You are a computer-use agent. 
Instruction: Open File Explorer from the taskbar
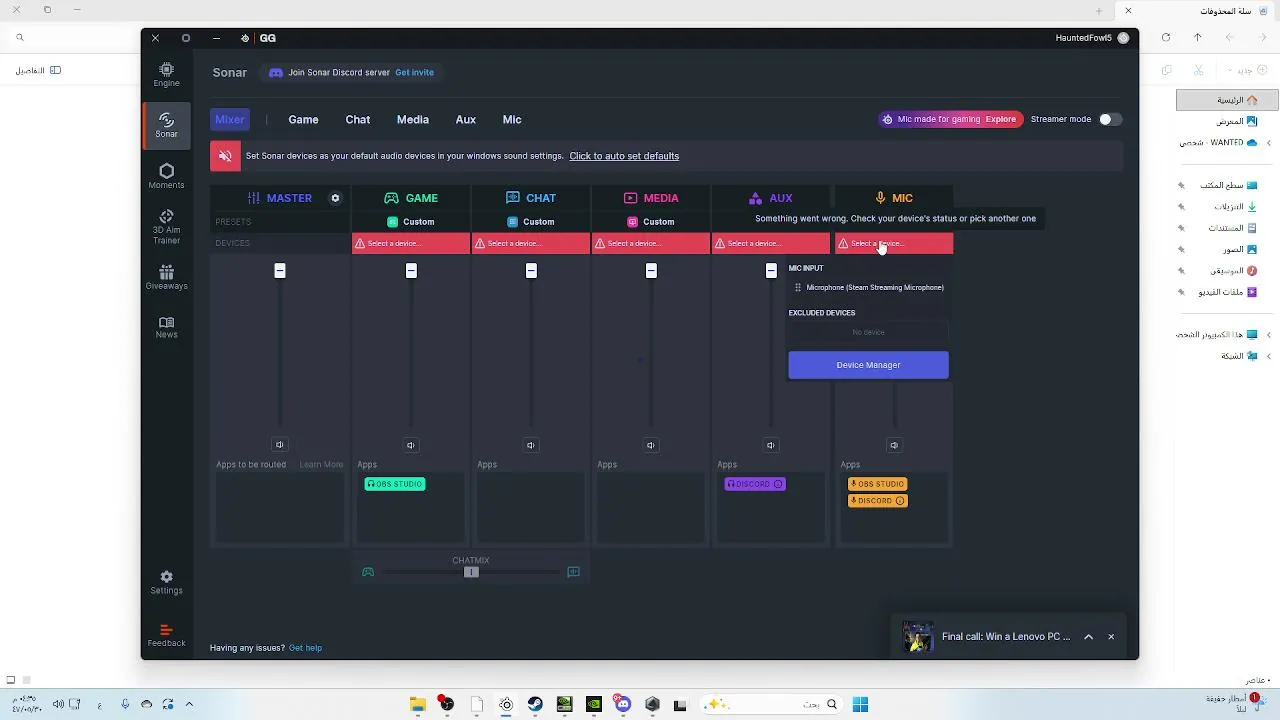coord(418,704)
